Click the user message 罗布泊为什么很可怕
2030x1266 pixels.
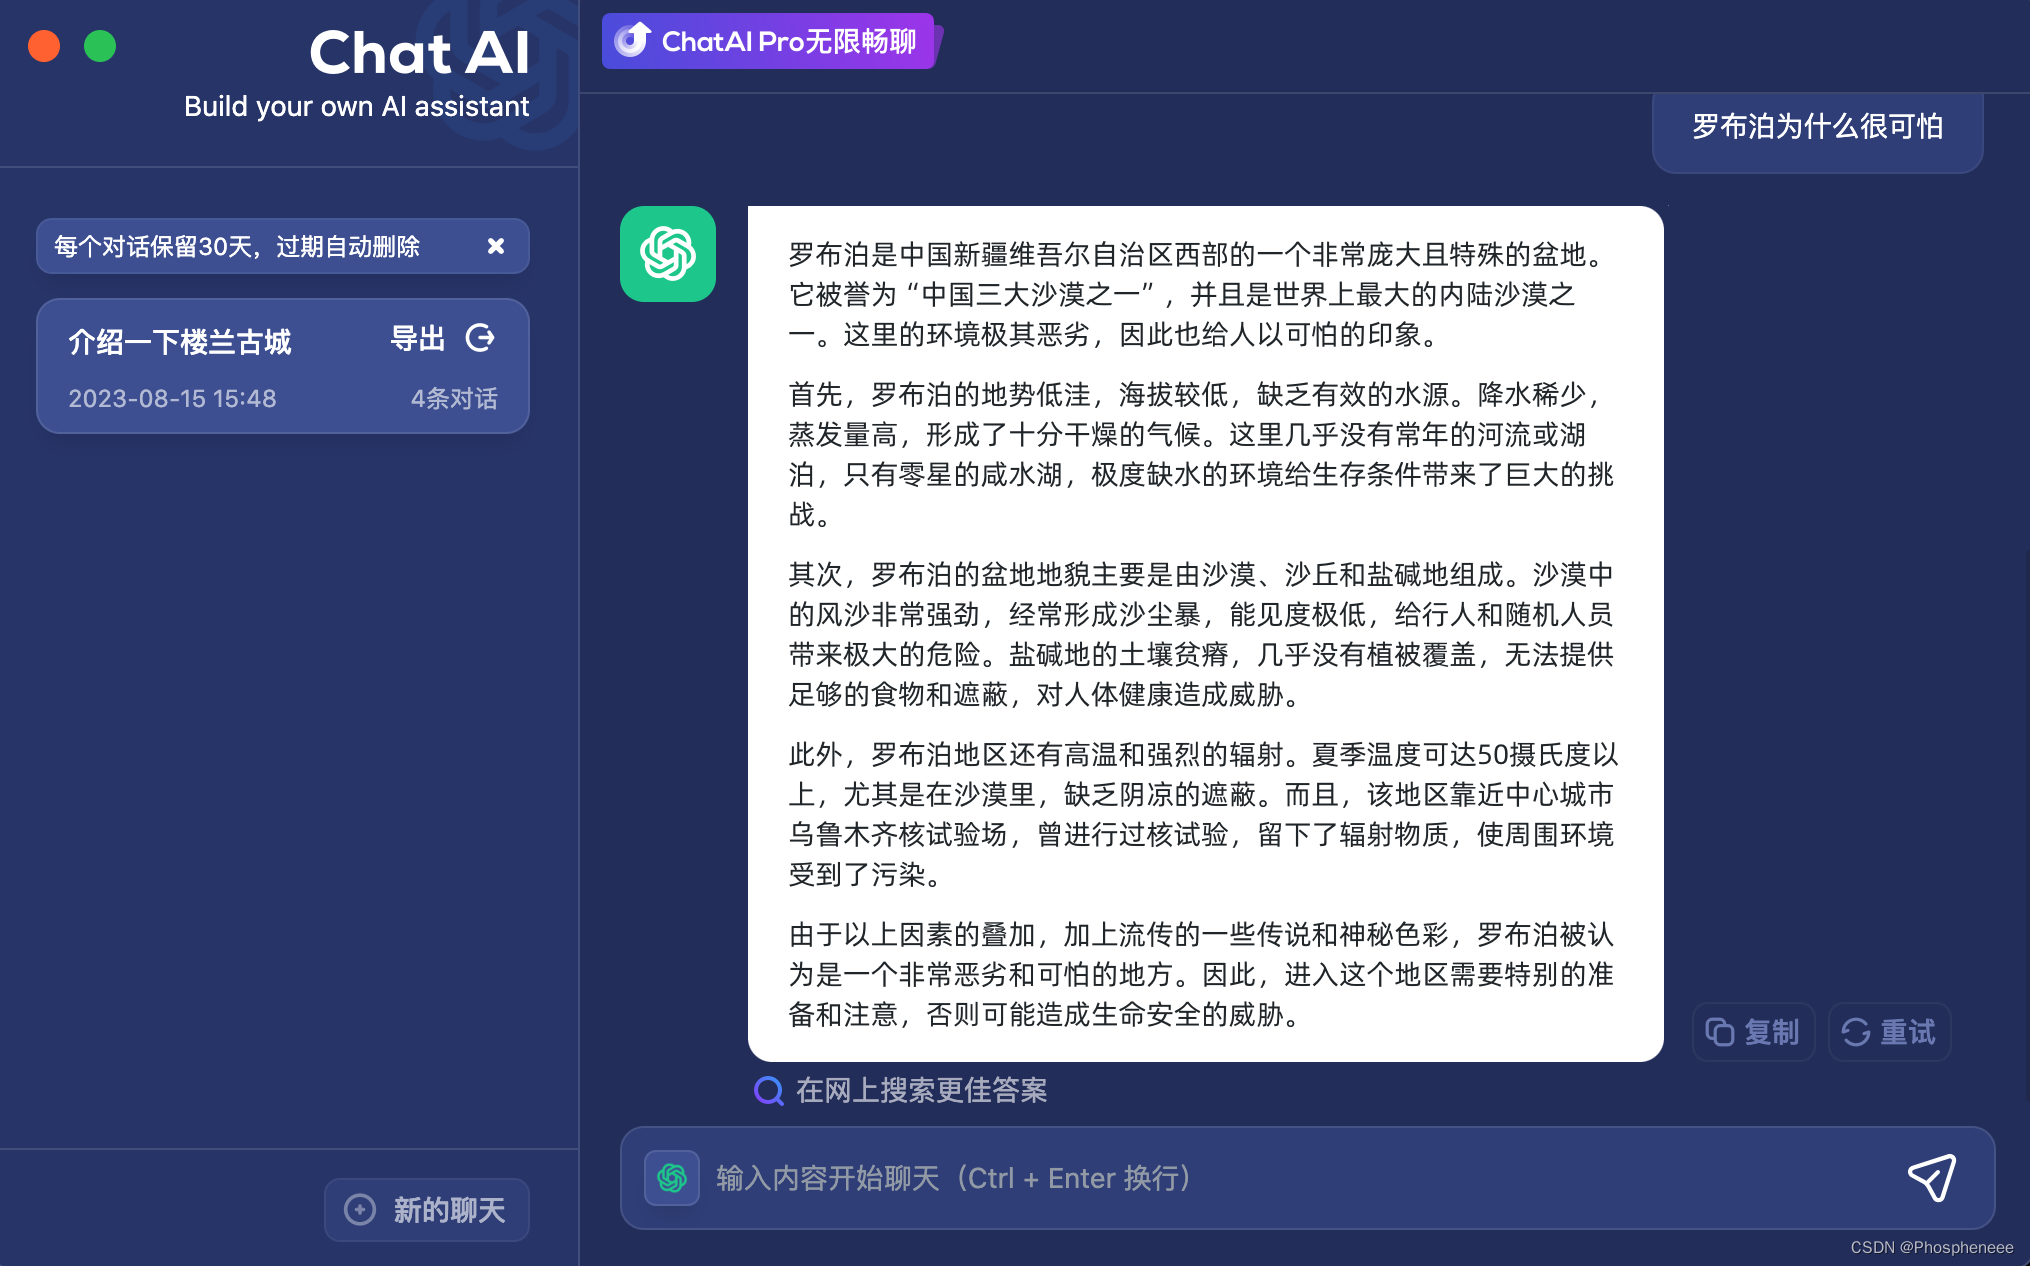coord(1816,127)
